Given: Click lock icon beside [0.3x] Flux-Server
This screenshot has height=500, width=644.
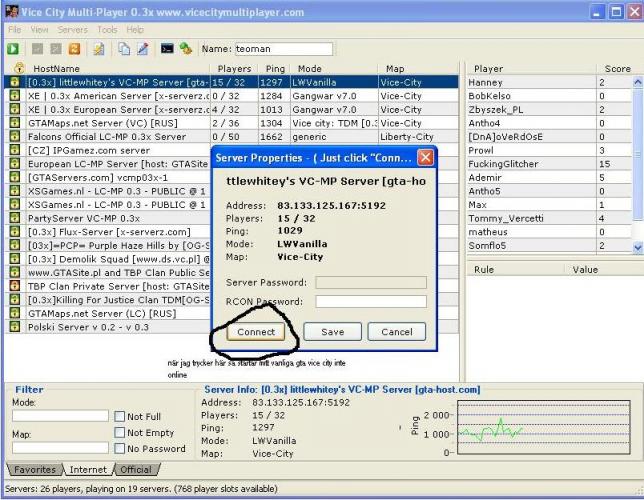Looking at the screenshot, I should click(15, 231).
